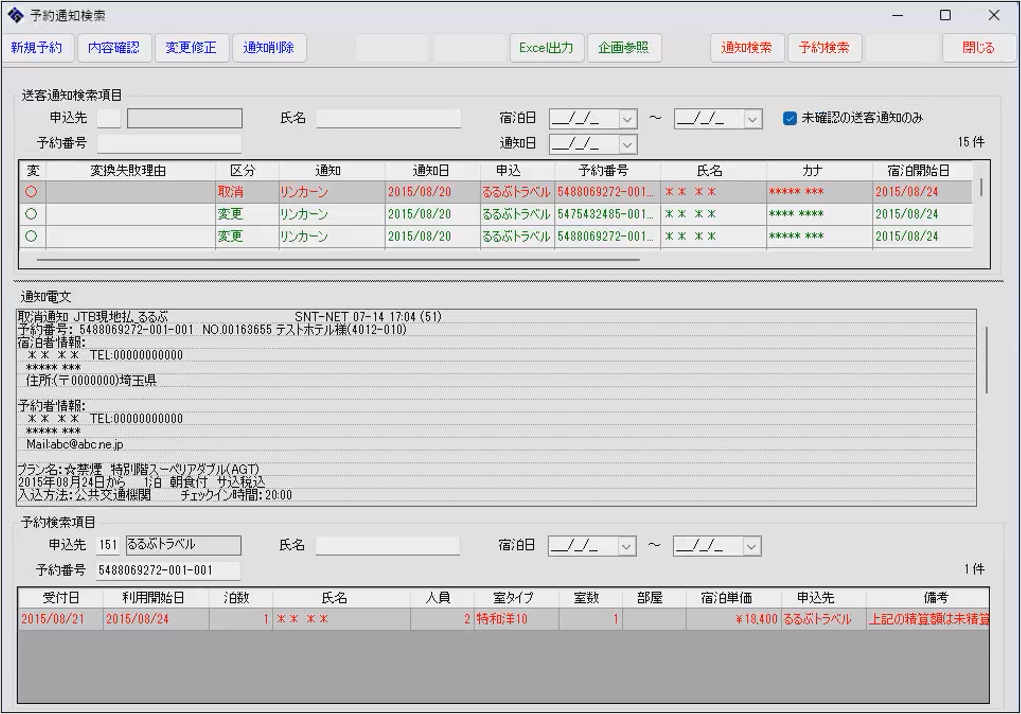Click the 新規予約 toolbar button

point(37,48)
